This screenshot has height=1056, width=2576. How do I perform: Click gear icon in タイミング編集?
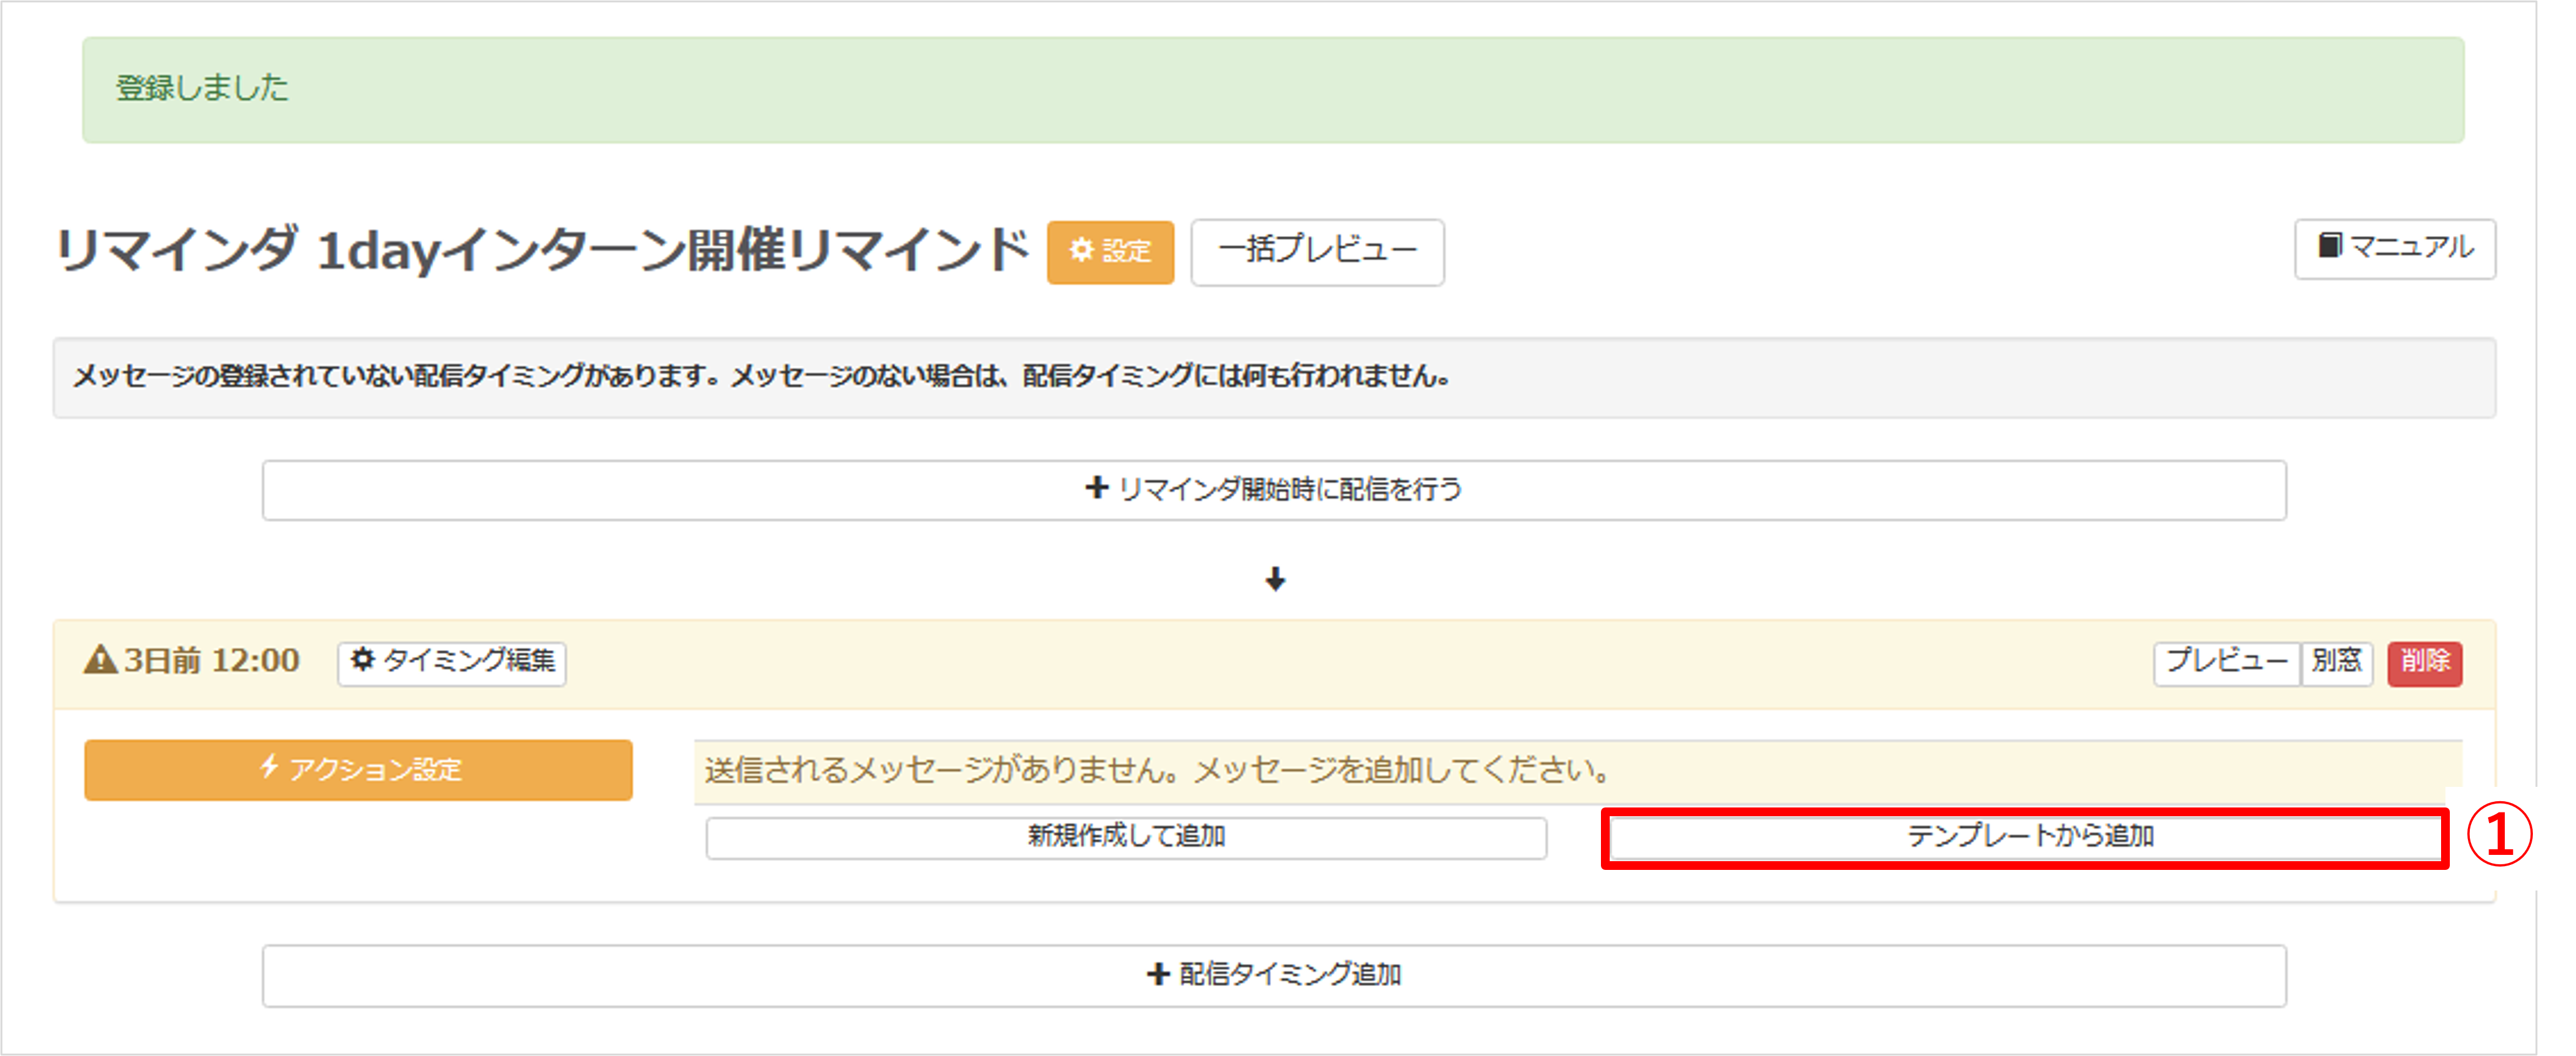tap(363, 660)
